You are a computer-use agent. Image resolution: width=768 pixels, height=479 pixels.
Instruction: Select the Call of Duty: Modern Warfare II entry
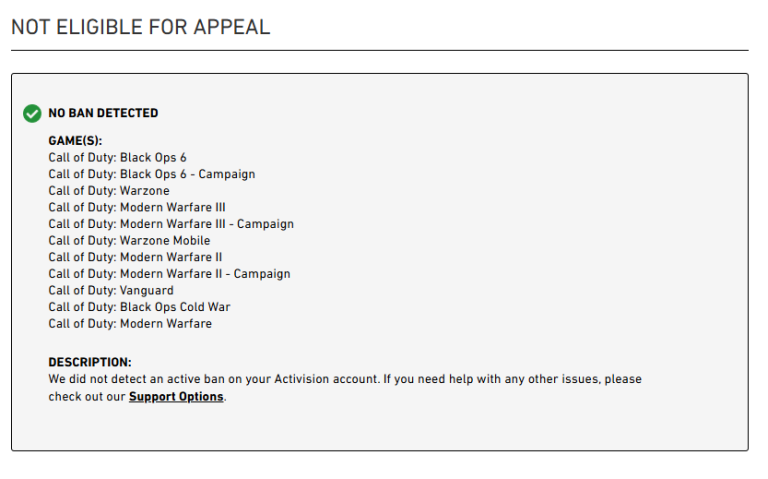tap(135, 257)
